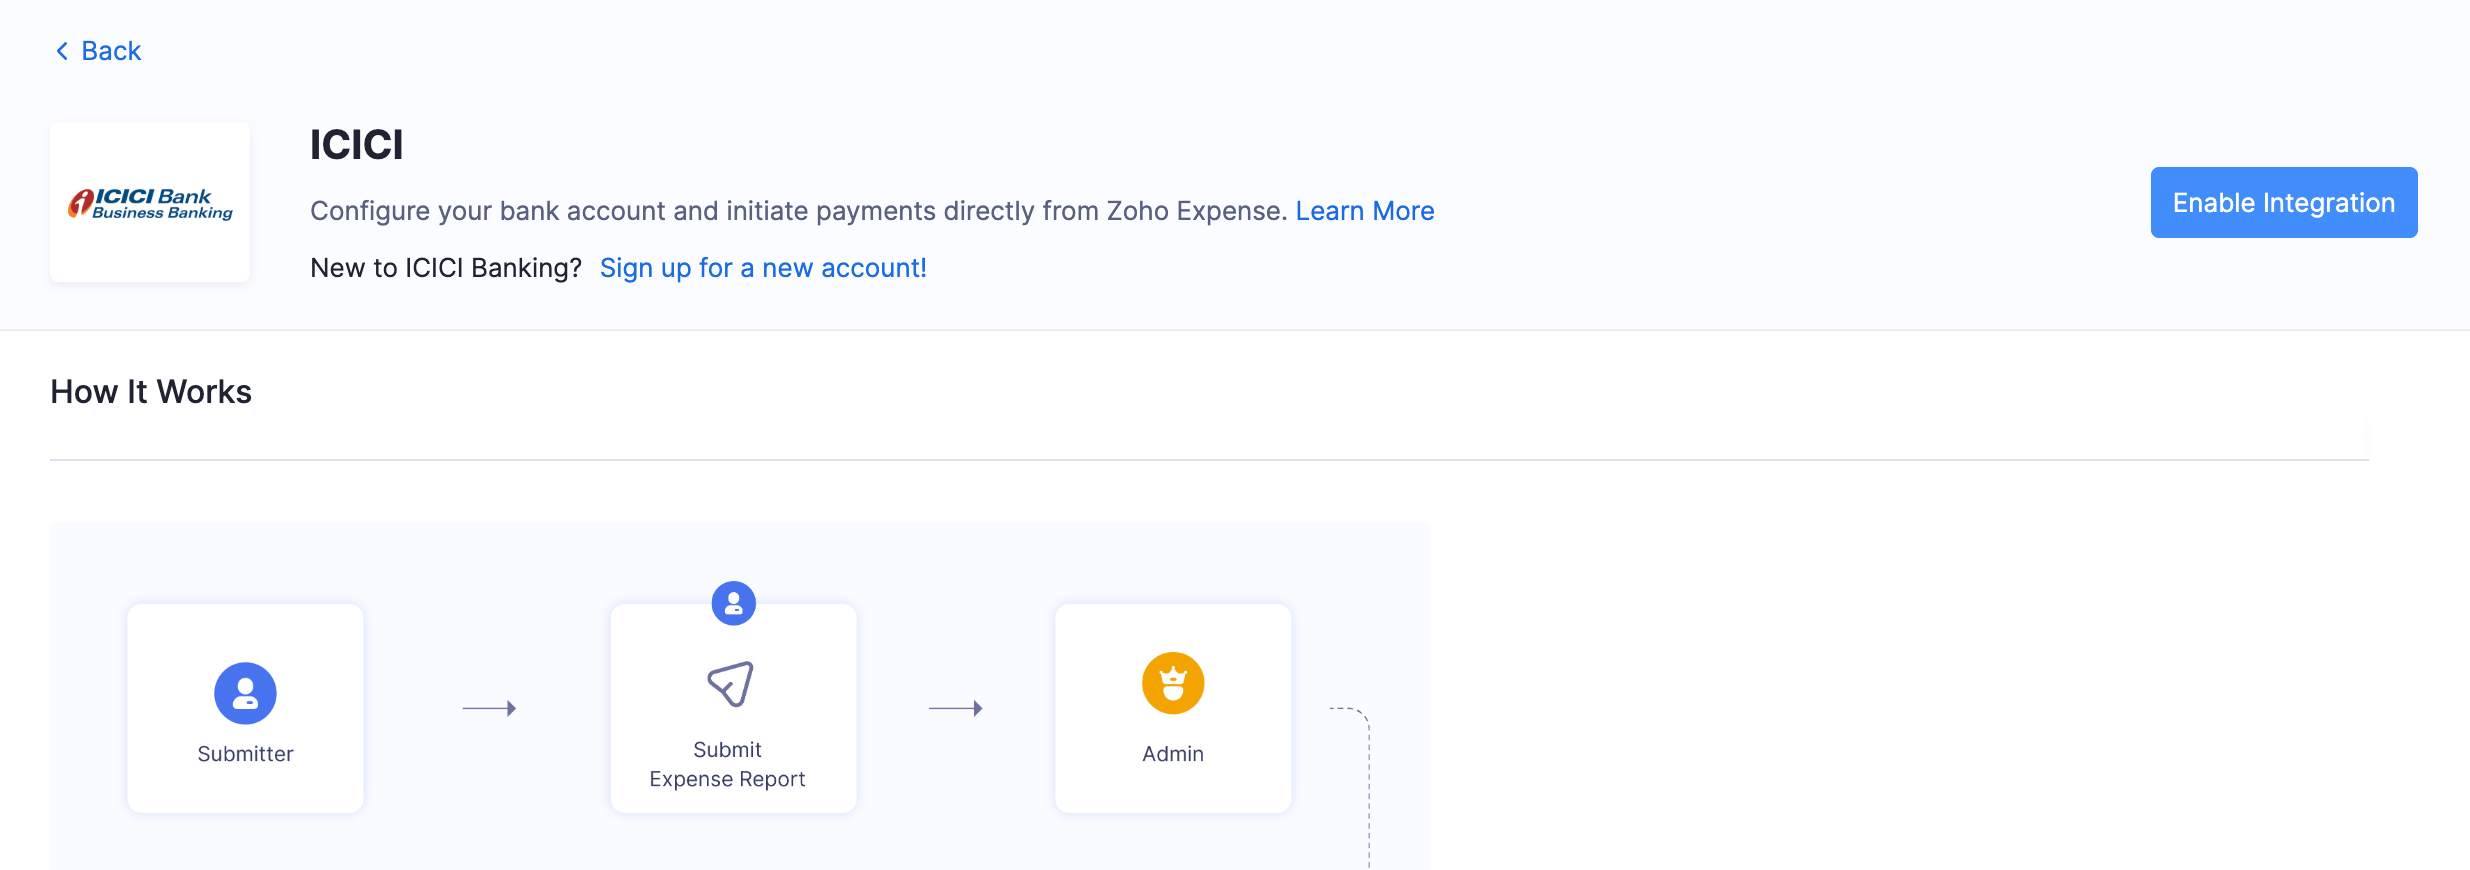Select the Admin card
2470x870 pixels.
(x=1171, y=707)
